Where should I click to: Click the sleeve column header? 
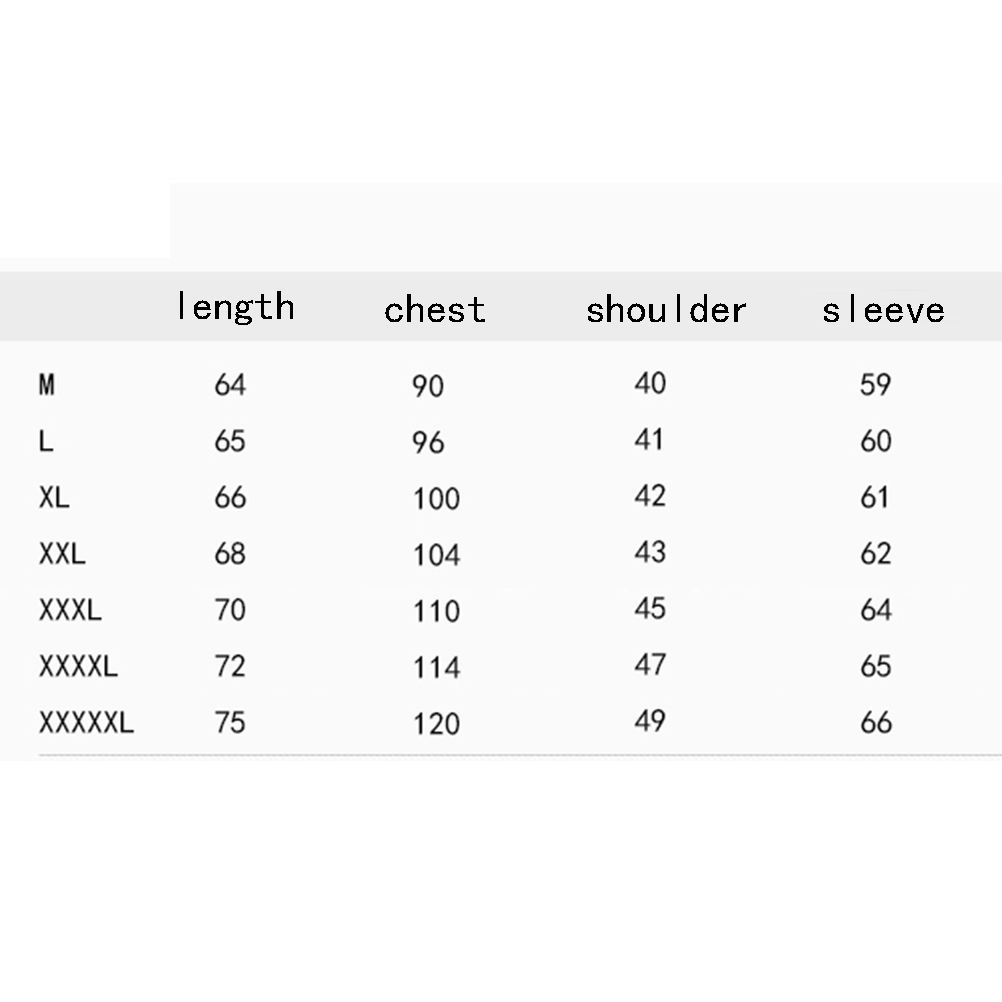[883, 309]
